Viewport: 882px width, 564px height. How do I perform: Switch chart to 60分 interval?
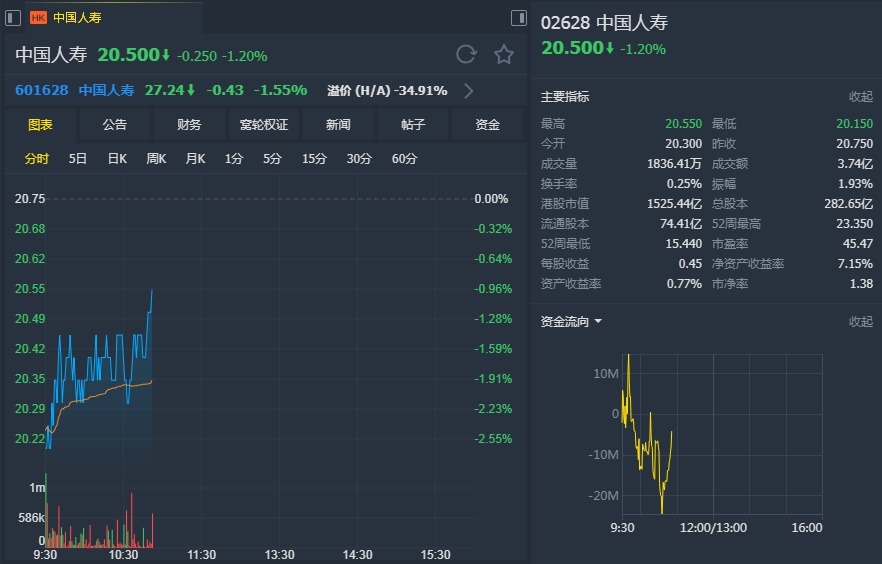pos(404,159)
